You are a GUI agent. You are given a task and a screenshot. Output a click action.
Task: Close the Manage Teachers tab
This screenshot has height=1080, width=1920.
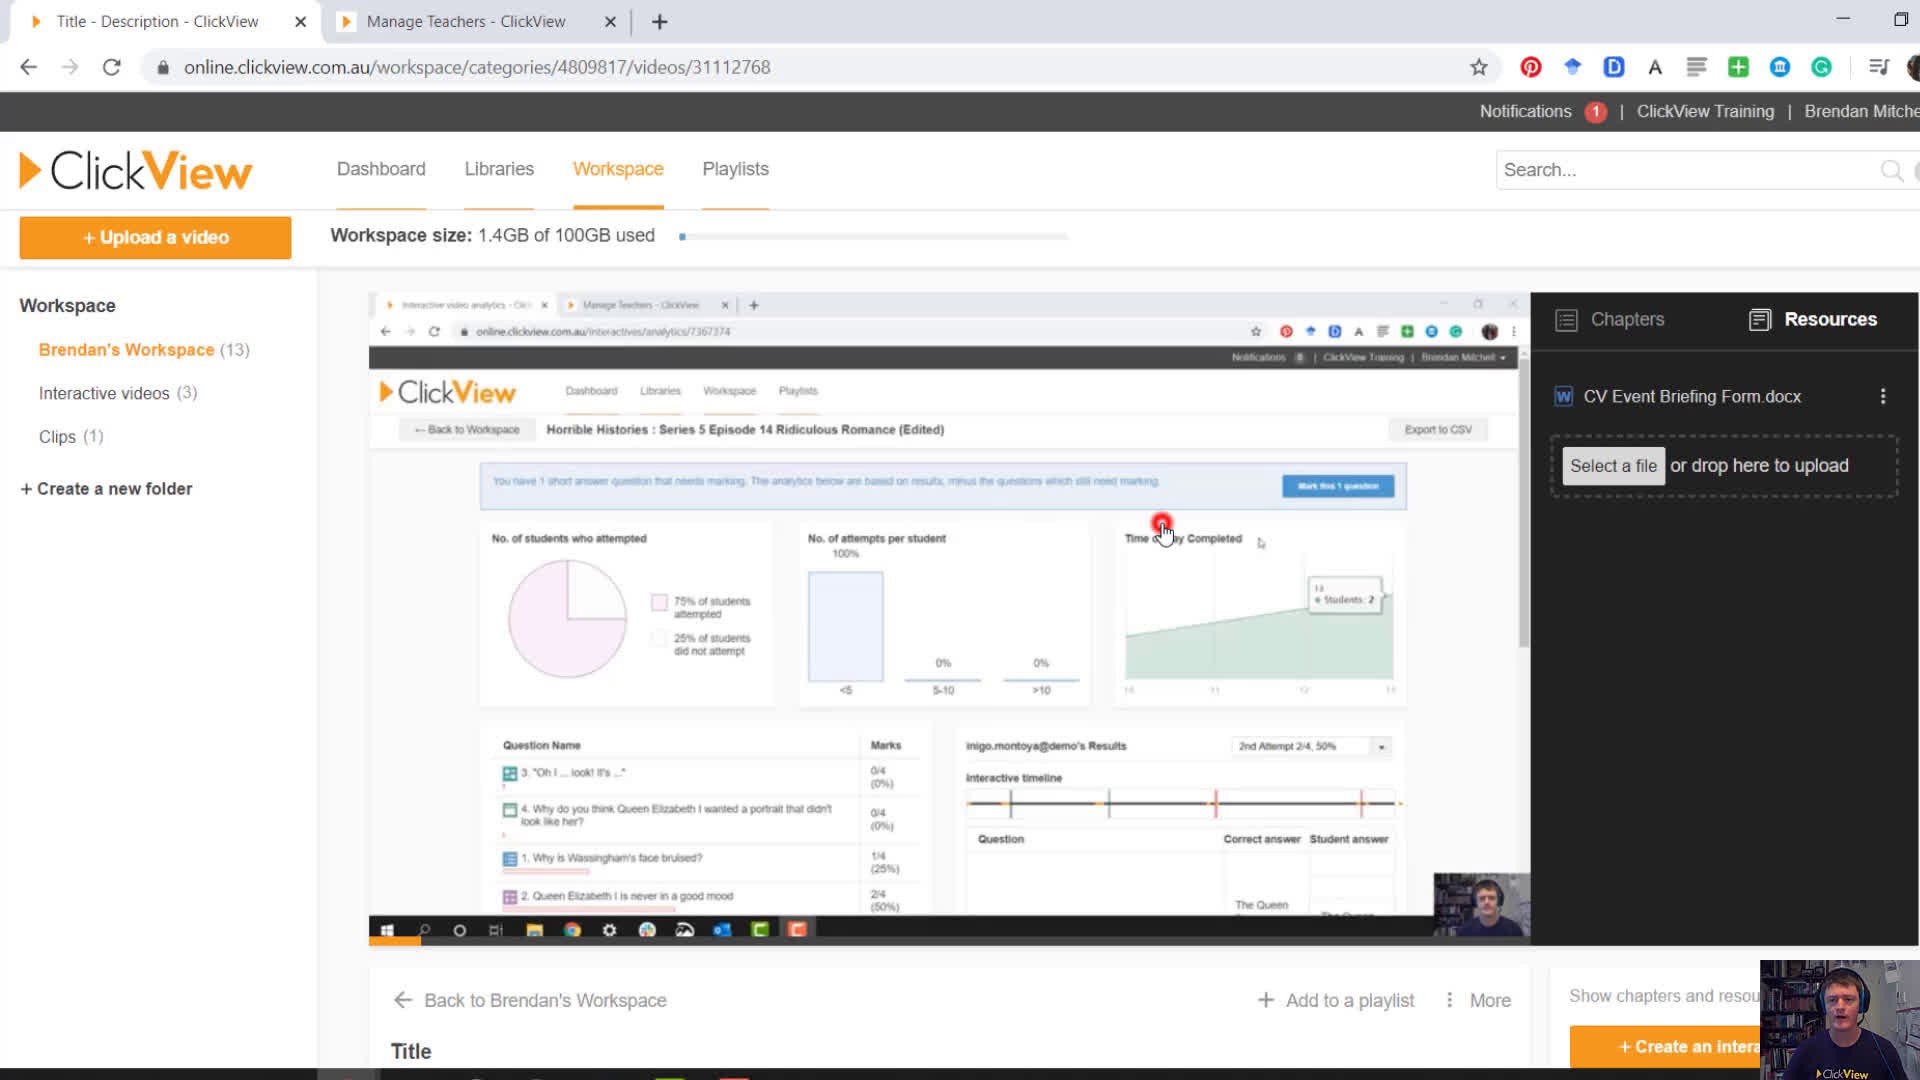[x=610, y=22]
